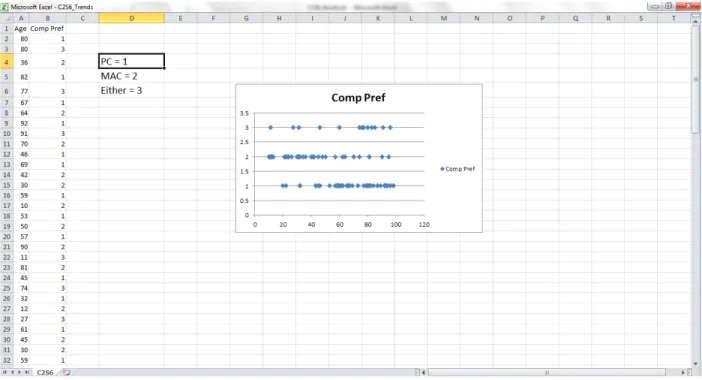Click the horizontal scrollbar left arrow
Image resolution: width=702 pixels, height=380 pixels.
click(x=424, y=372)
